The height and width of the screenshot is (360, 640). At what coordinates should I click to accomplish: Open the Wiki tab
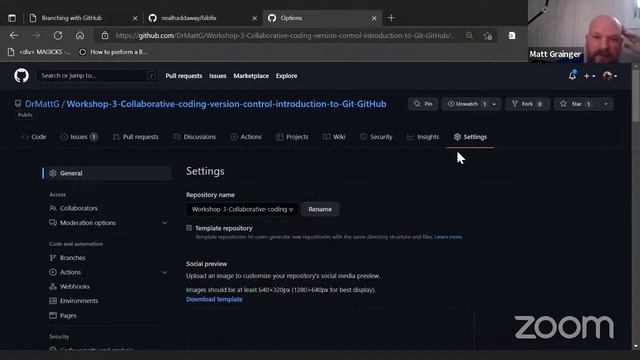pos(334,137)
